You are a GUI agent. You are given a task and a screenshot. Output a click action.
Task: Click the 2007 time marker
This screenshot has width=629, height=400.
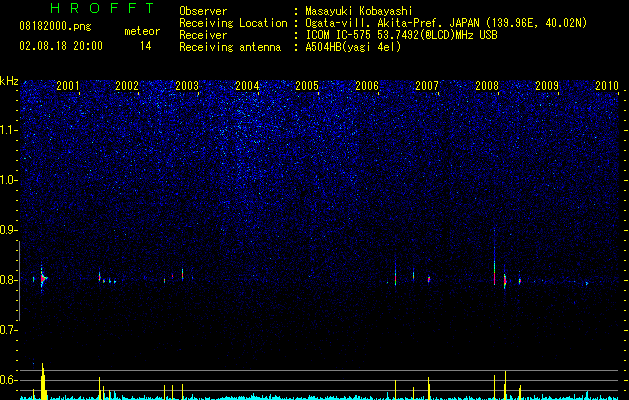pyautogui.click(x=427, y=86)
